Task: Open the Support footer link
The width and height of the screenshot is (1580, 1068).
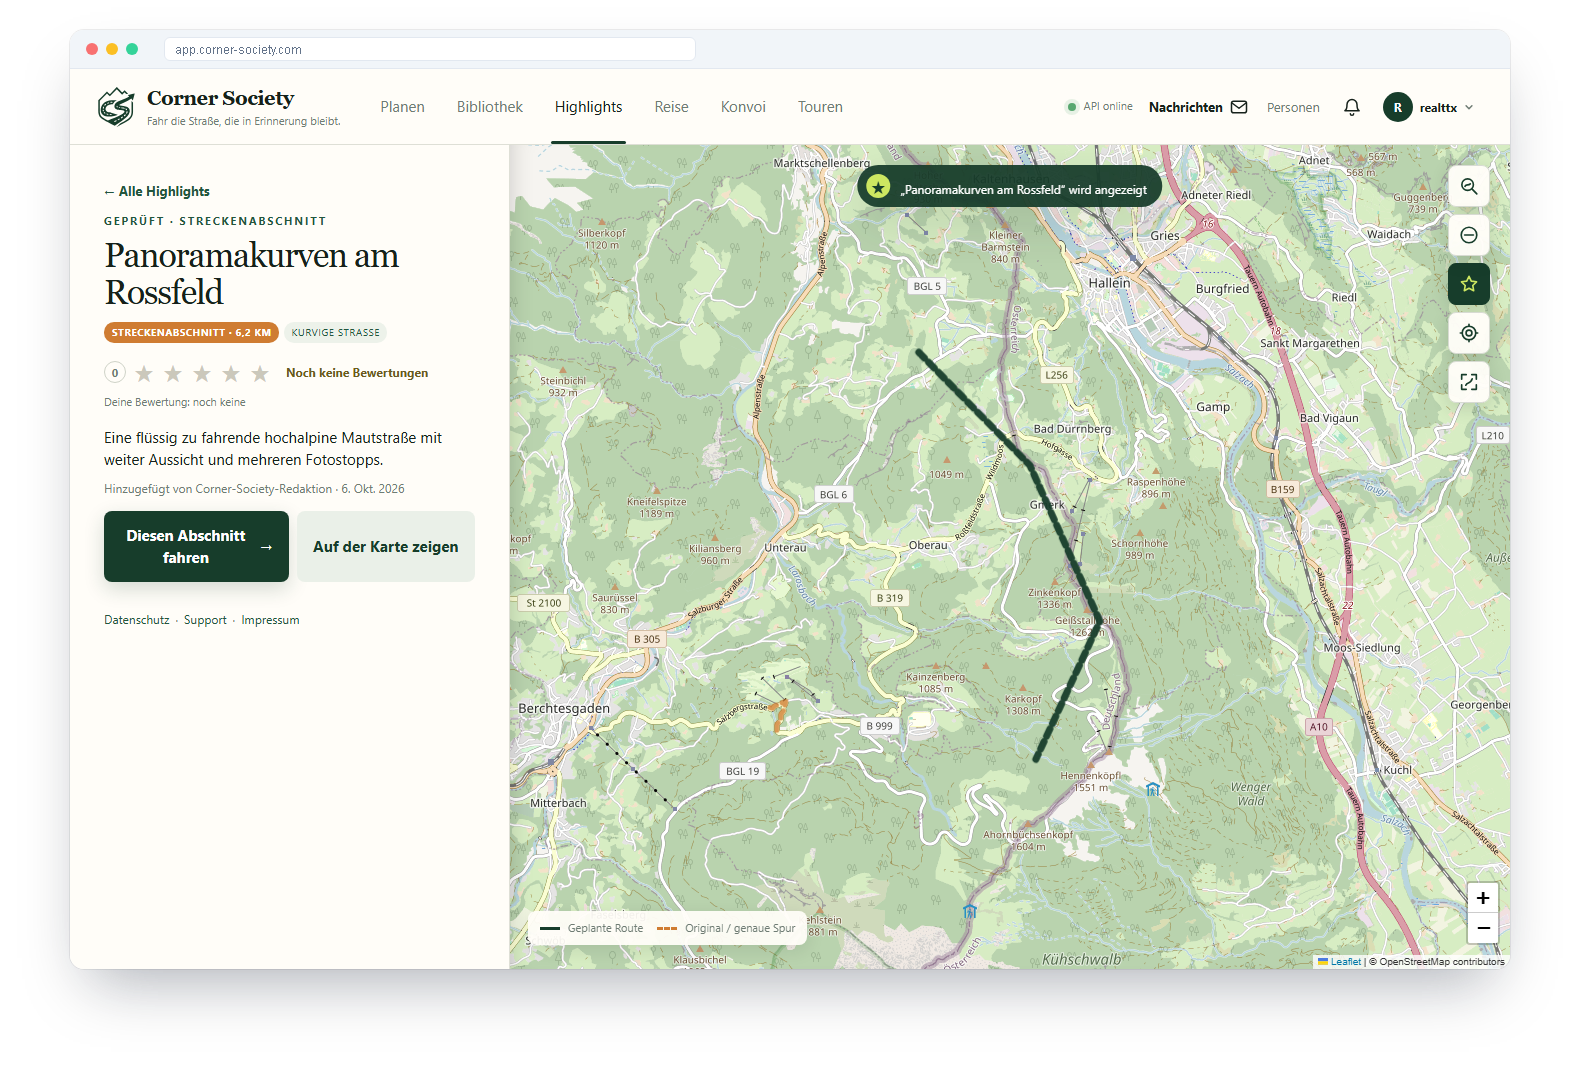Action: 205,620
